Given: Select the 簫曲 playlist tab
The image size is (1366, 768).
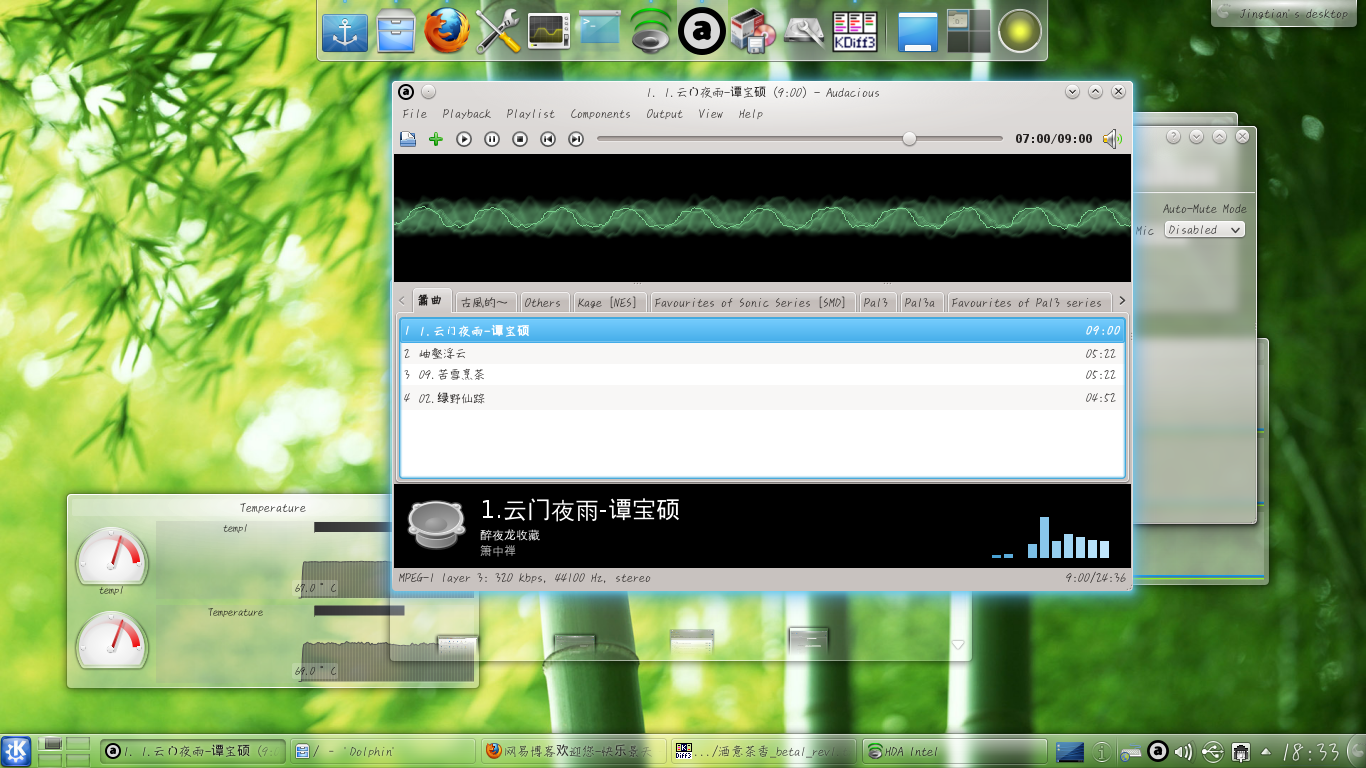Looking at the screenshot, I should (x=431, y=300).
